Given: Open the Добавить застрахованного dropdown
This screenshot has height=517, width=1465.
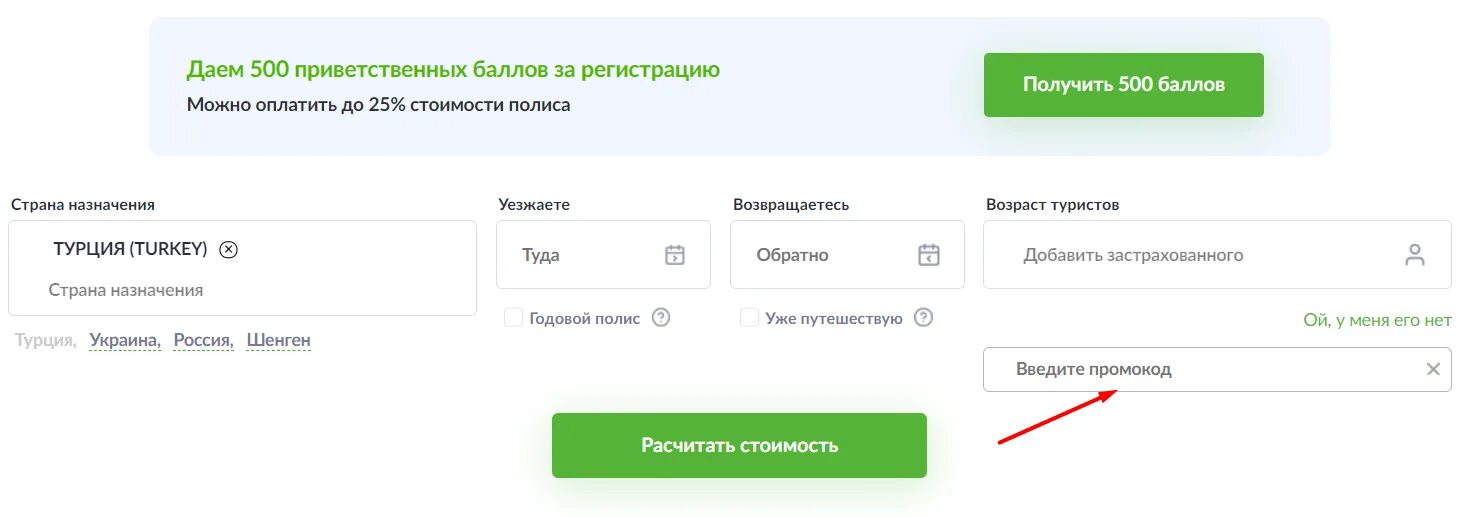Looking at the screenshot, I should point(1217,255).
